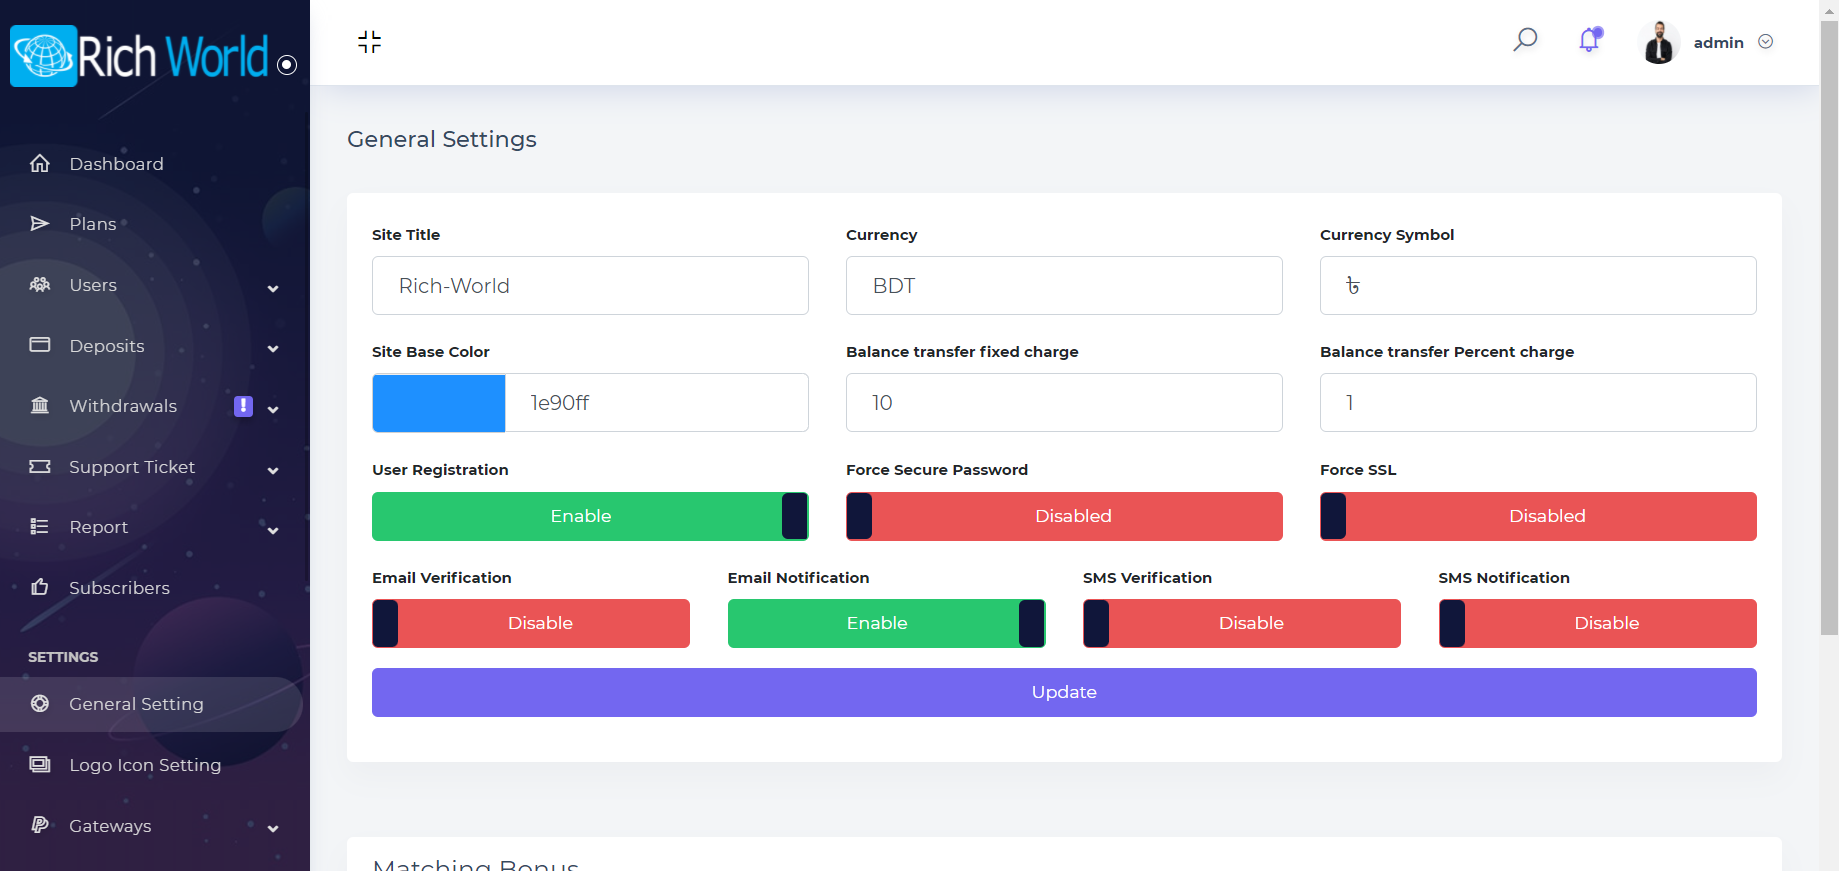Click the Subscribers thumbs-up icon
The width and height of the screenshot is (1839, 871).
tap(40, 587)
